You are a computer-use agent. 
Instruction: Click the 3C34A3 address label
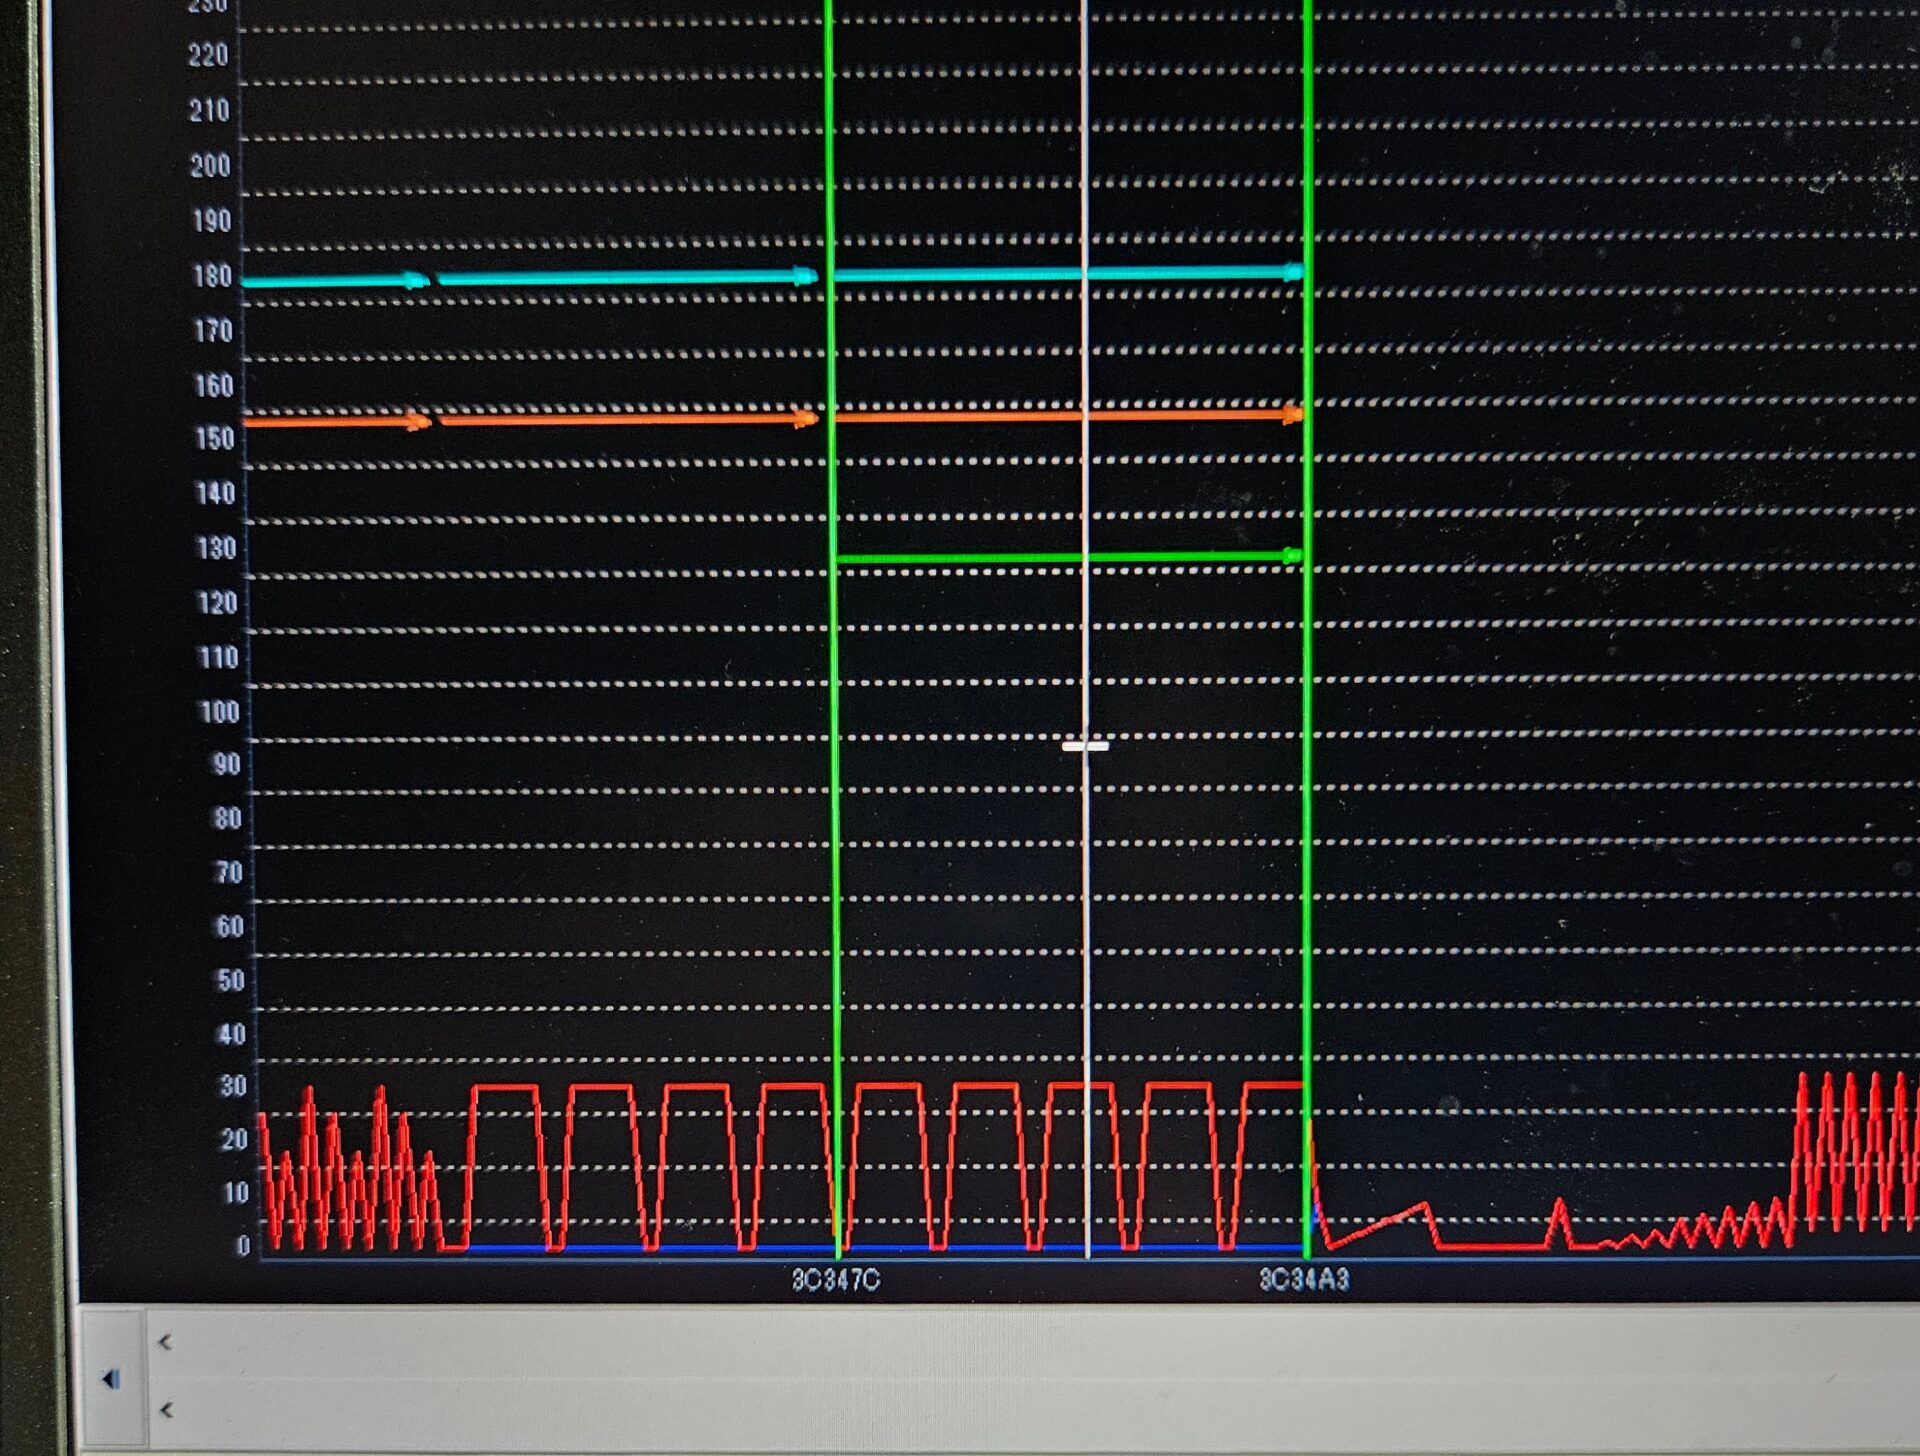click(x=1304, y=1279)
